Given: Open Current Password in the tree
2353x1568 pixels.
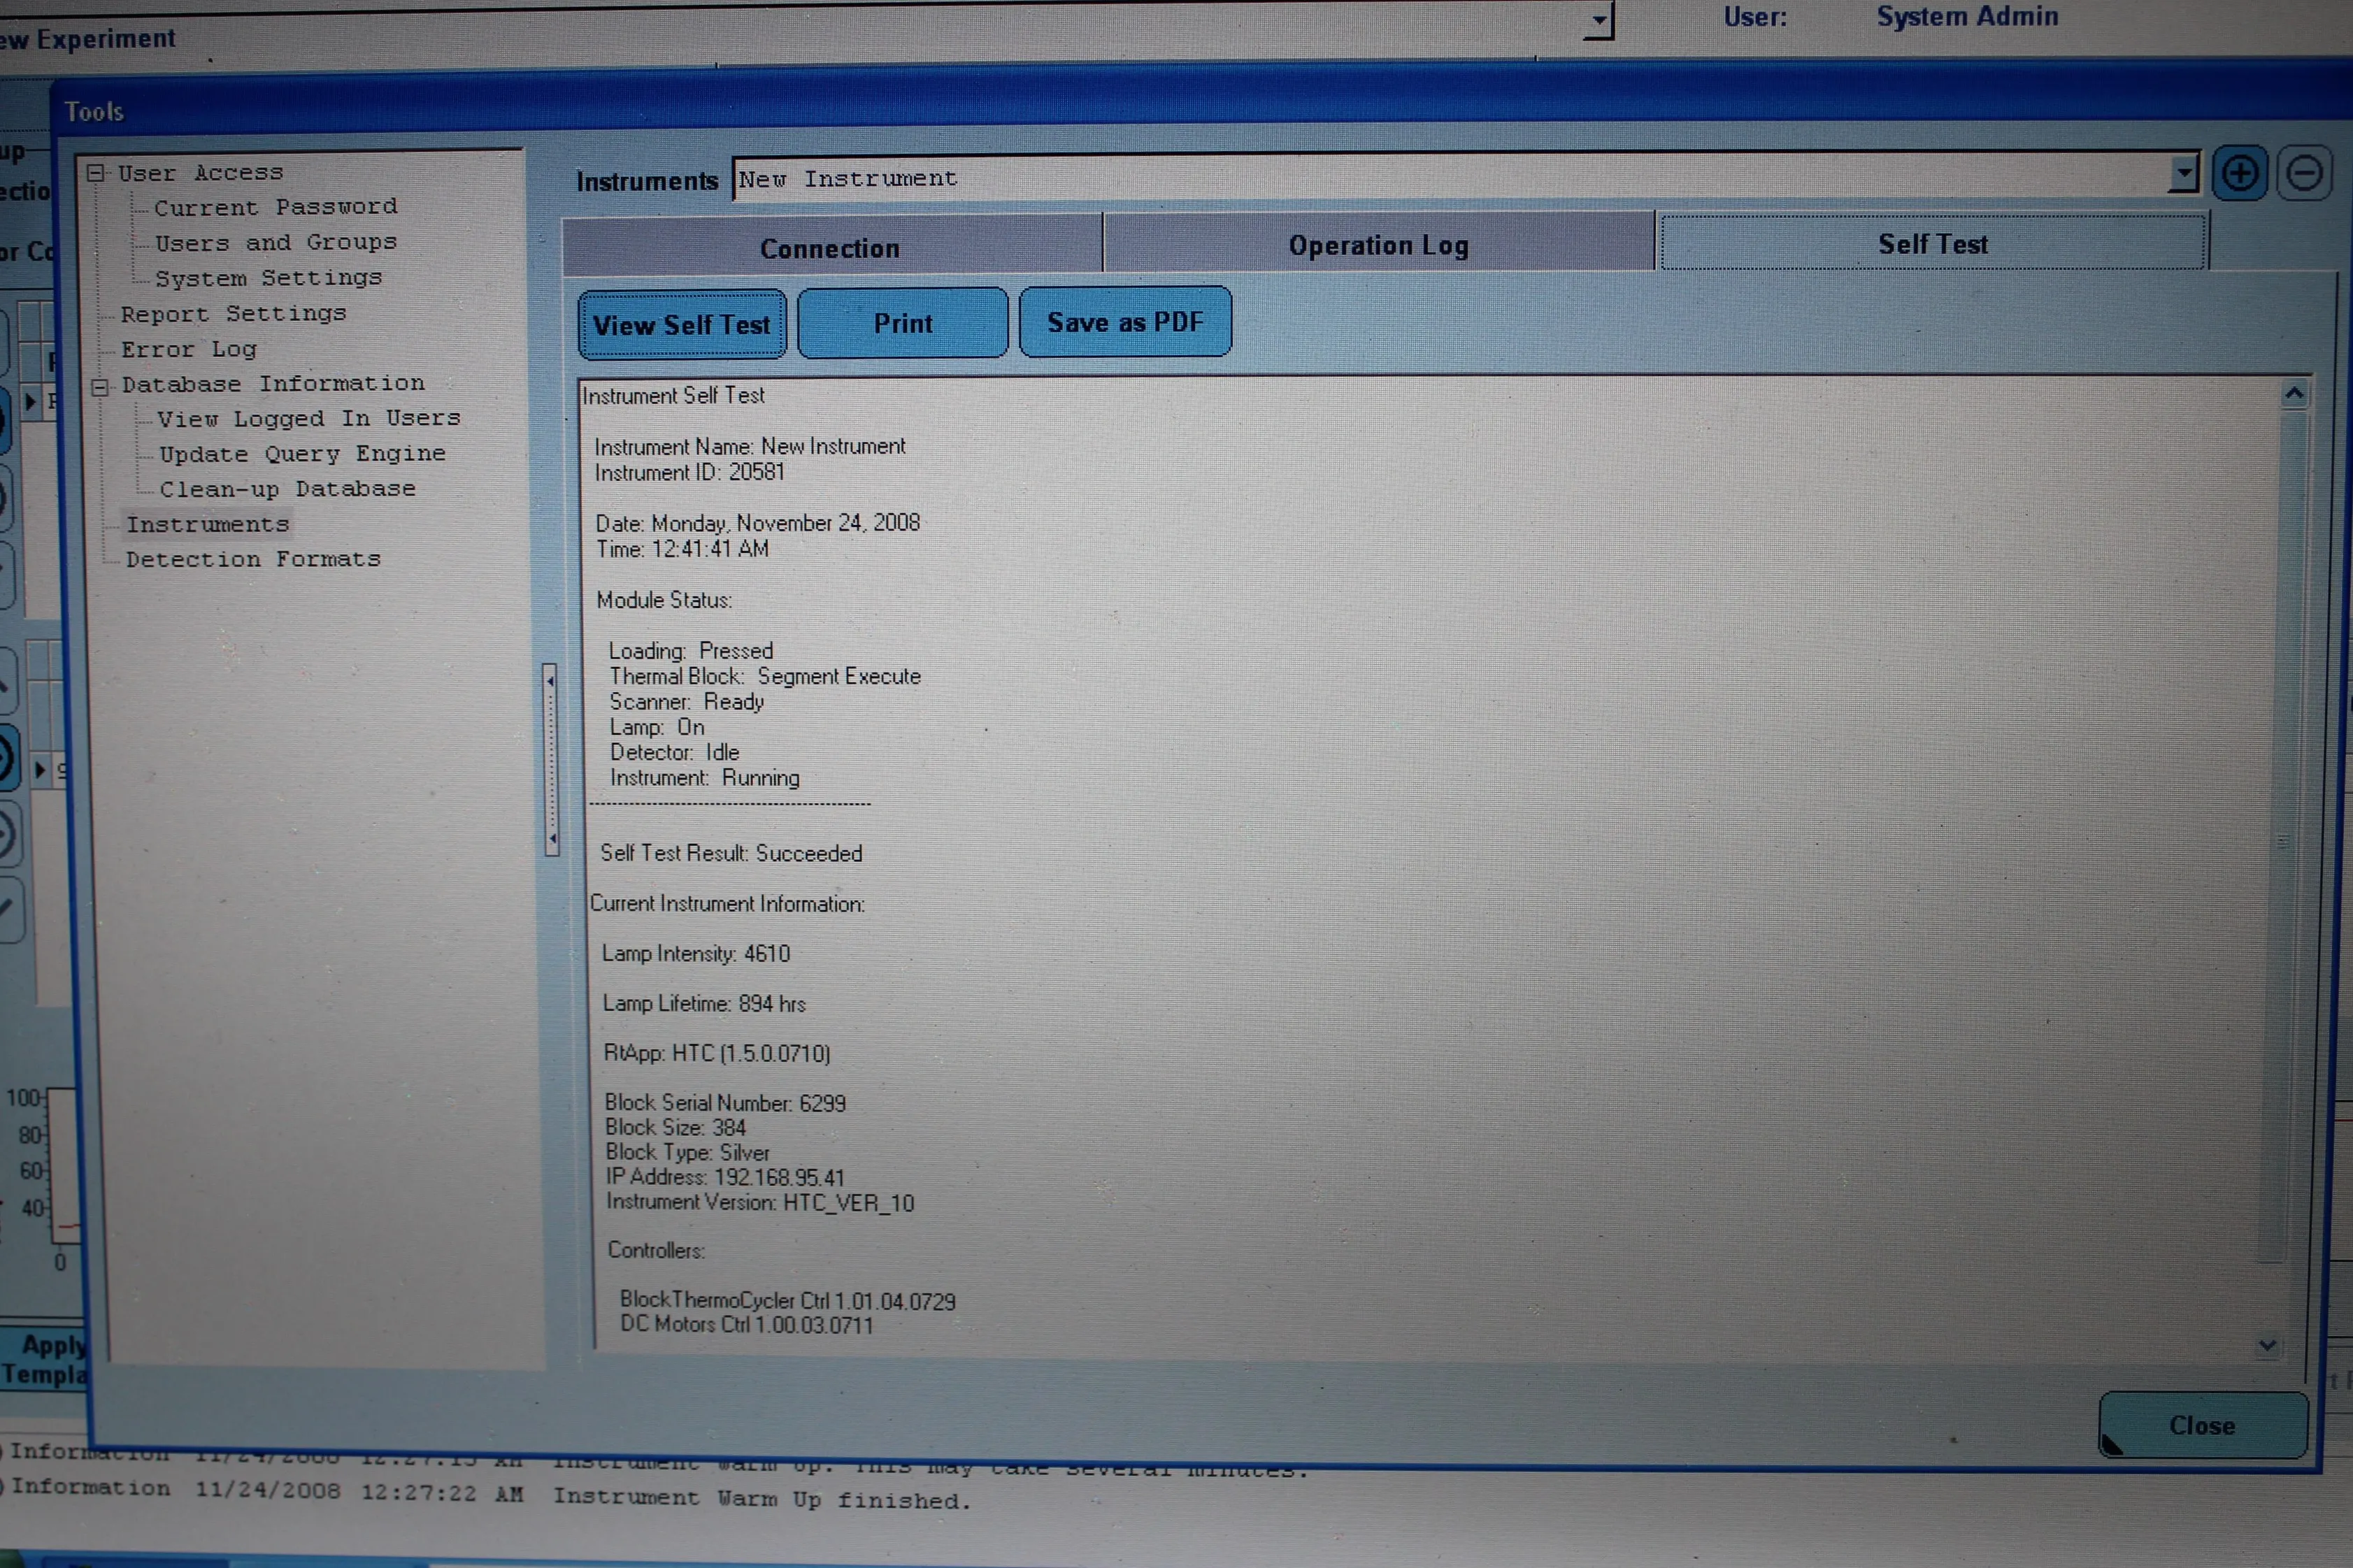Looking at the screenshot, I should 275,207.
